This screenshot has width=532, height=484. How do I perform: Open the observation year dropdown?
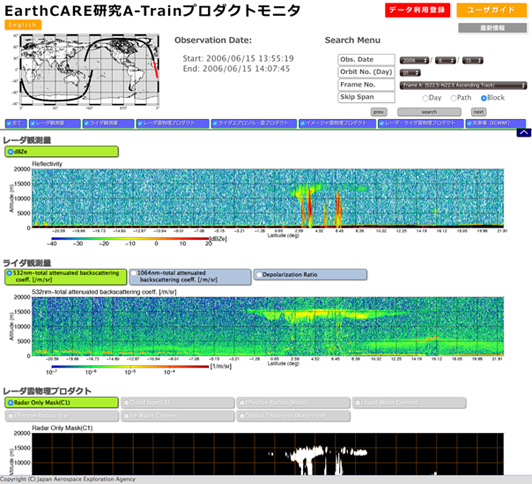pyautogui.click(x=414, y=60)
